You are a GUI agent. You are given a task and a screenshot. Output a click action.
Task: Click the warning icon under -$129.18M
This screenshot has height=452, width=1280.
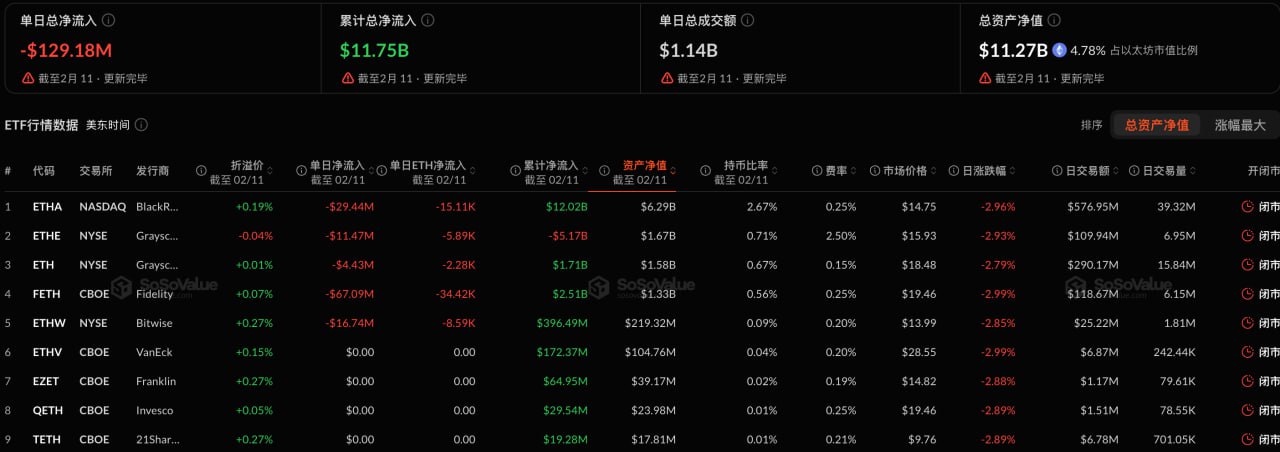(x=28, y=78)
